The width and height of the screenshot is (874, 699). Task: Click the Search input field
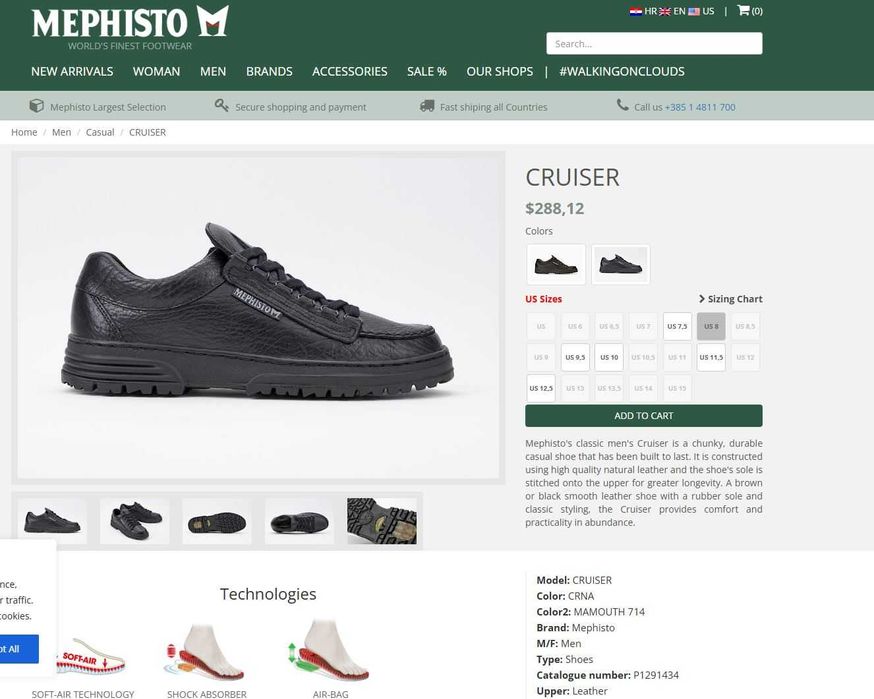pyautogui.click(x=654, y=43)
